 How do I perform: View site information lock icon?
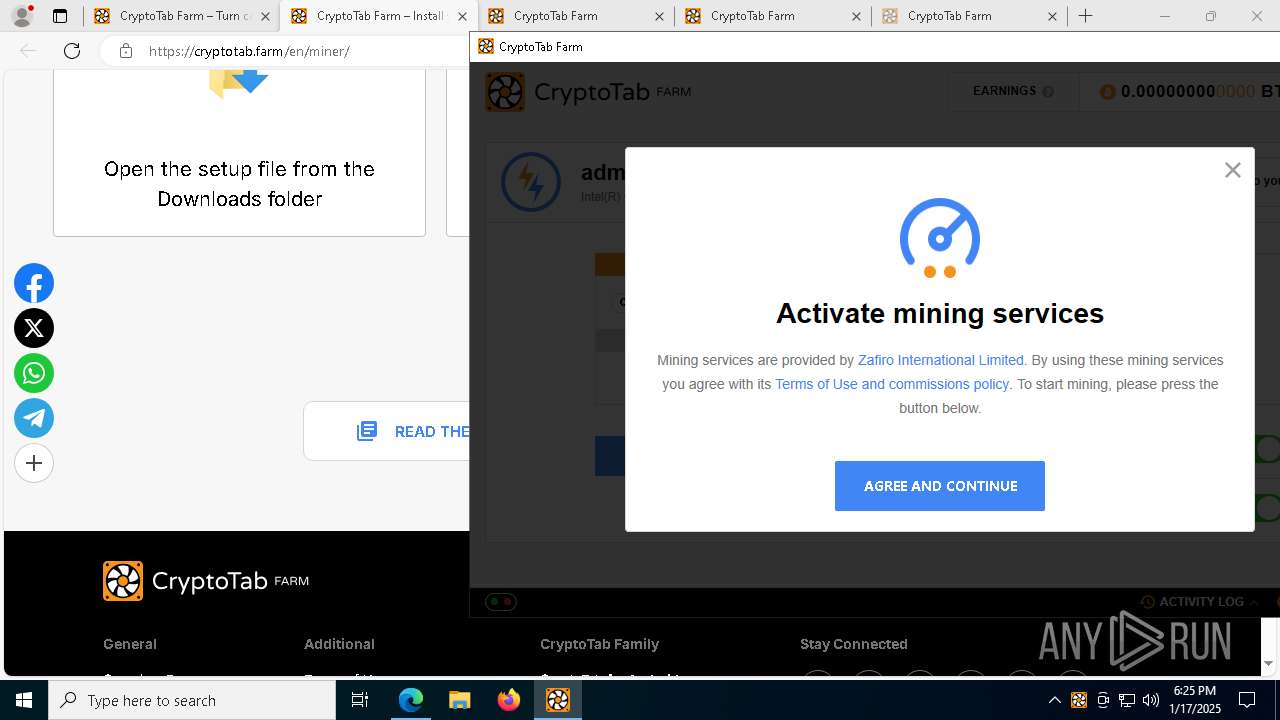[125, 51]
